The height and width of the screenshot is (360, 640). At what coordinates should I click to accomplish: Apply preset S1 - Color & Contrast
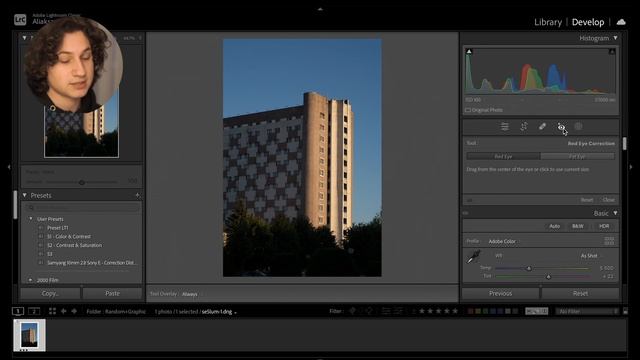(69, 236)
